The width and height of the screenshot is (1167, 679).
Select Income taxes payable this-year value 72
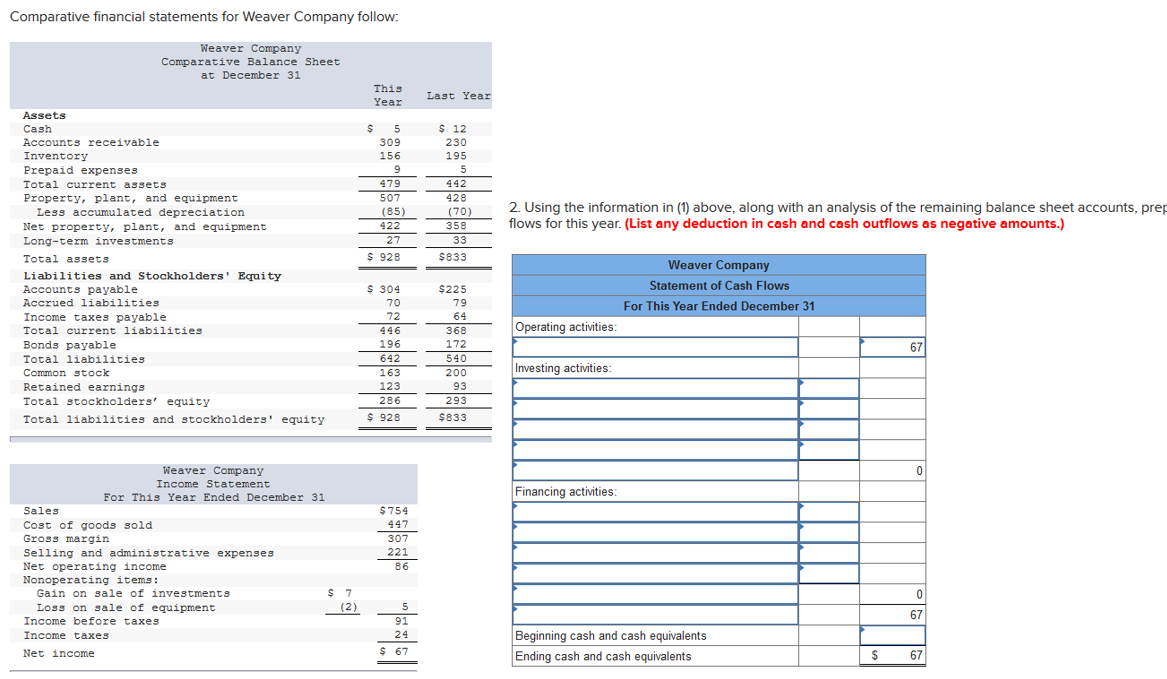point(393,316)
